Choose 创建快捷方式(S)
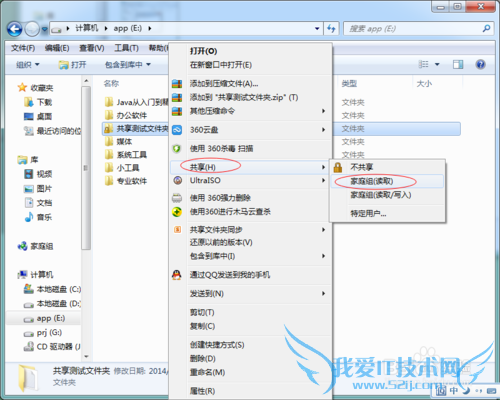Screen dimensions: 500x400 217,345
